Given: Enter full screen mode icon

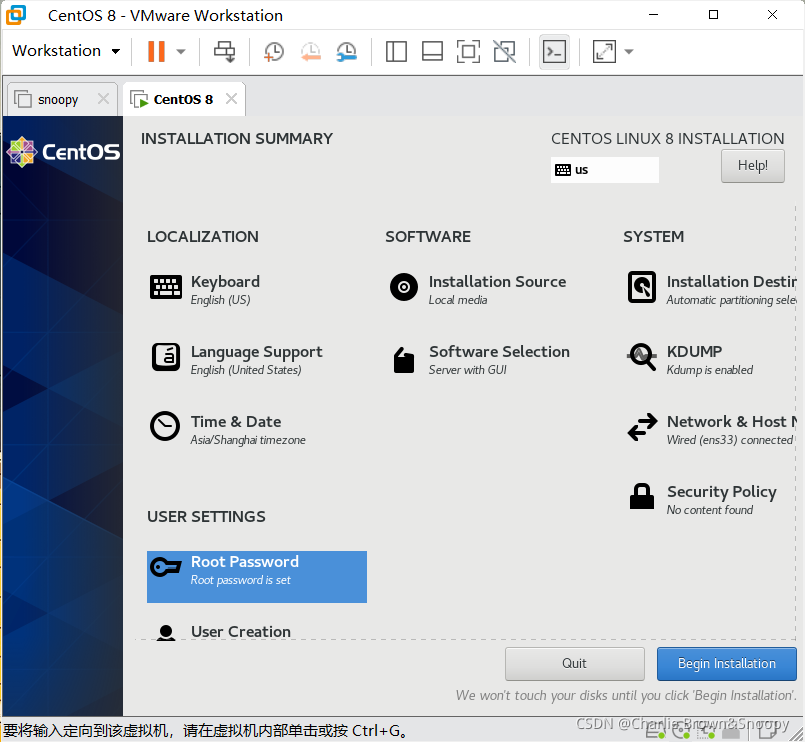Looking at the screenshot, I should [x=468, y=51].
